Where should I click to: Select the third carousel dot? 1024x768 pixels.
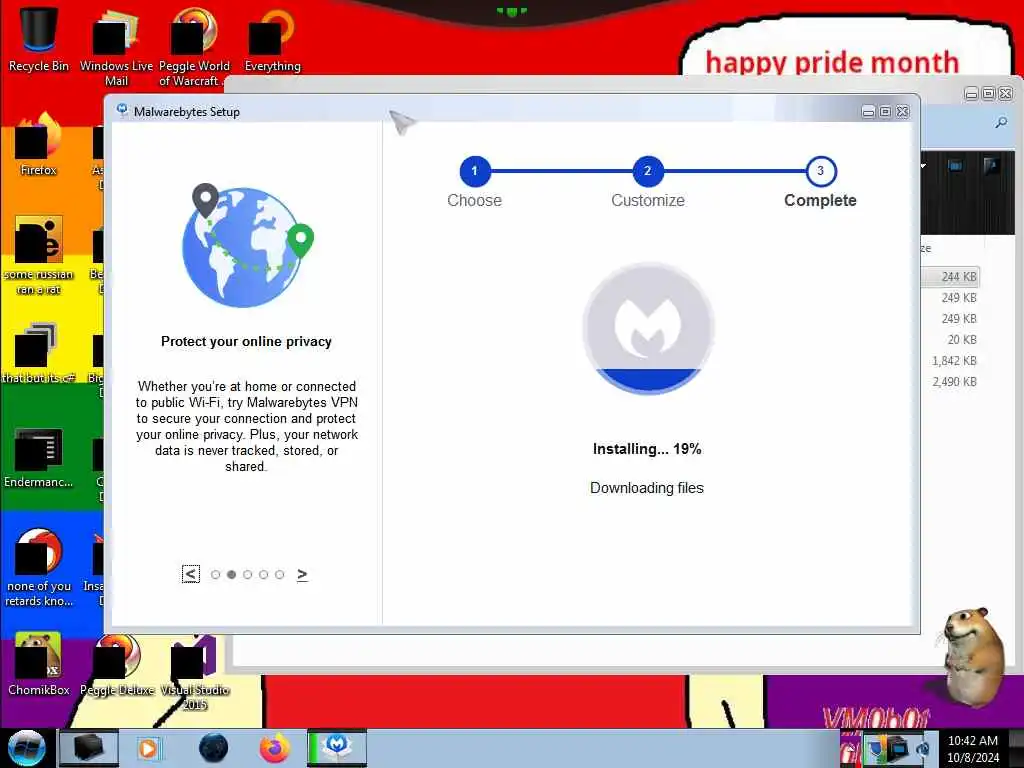pos(248,575)
